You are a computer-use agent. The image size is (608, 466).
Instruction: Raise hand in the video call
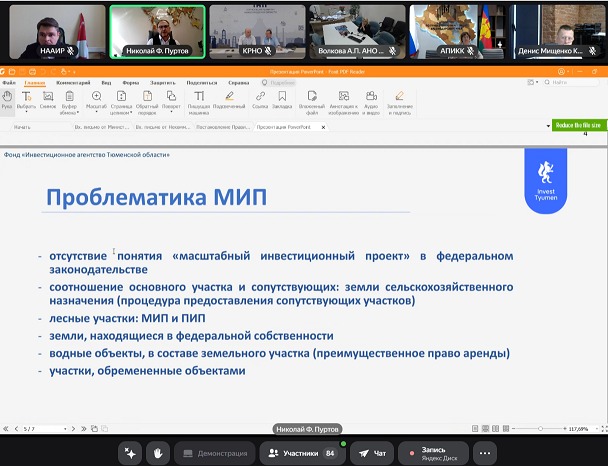[x=158, y=453]
